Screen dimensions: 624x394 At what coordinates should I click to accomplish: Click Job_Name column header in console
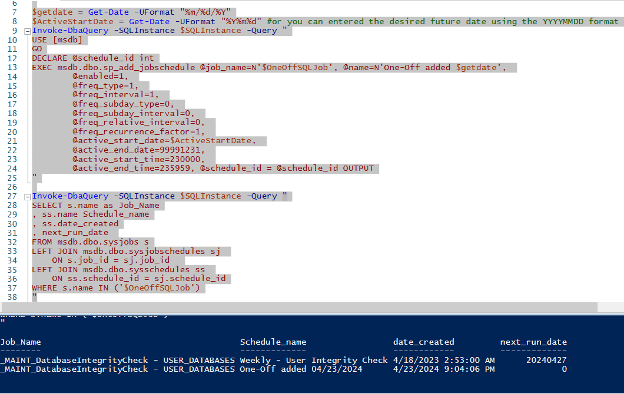pyautogui.click(x=21, y=342)
